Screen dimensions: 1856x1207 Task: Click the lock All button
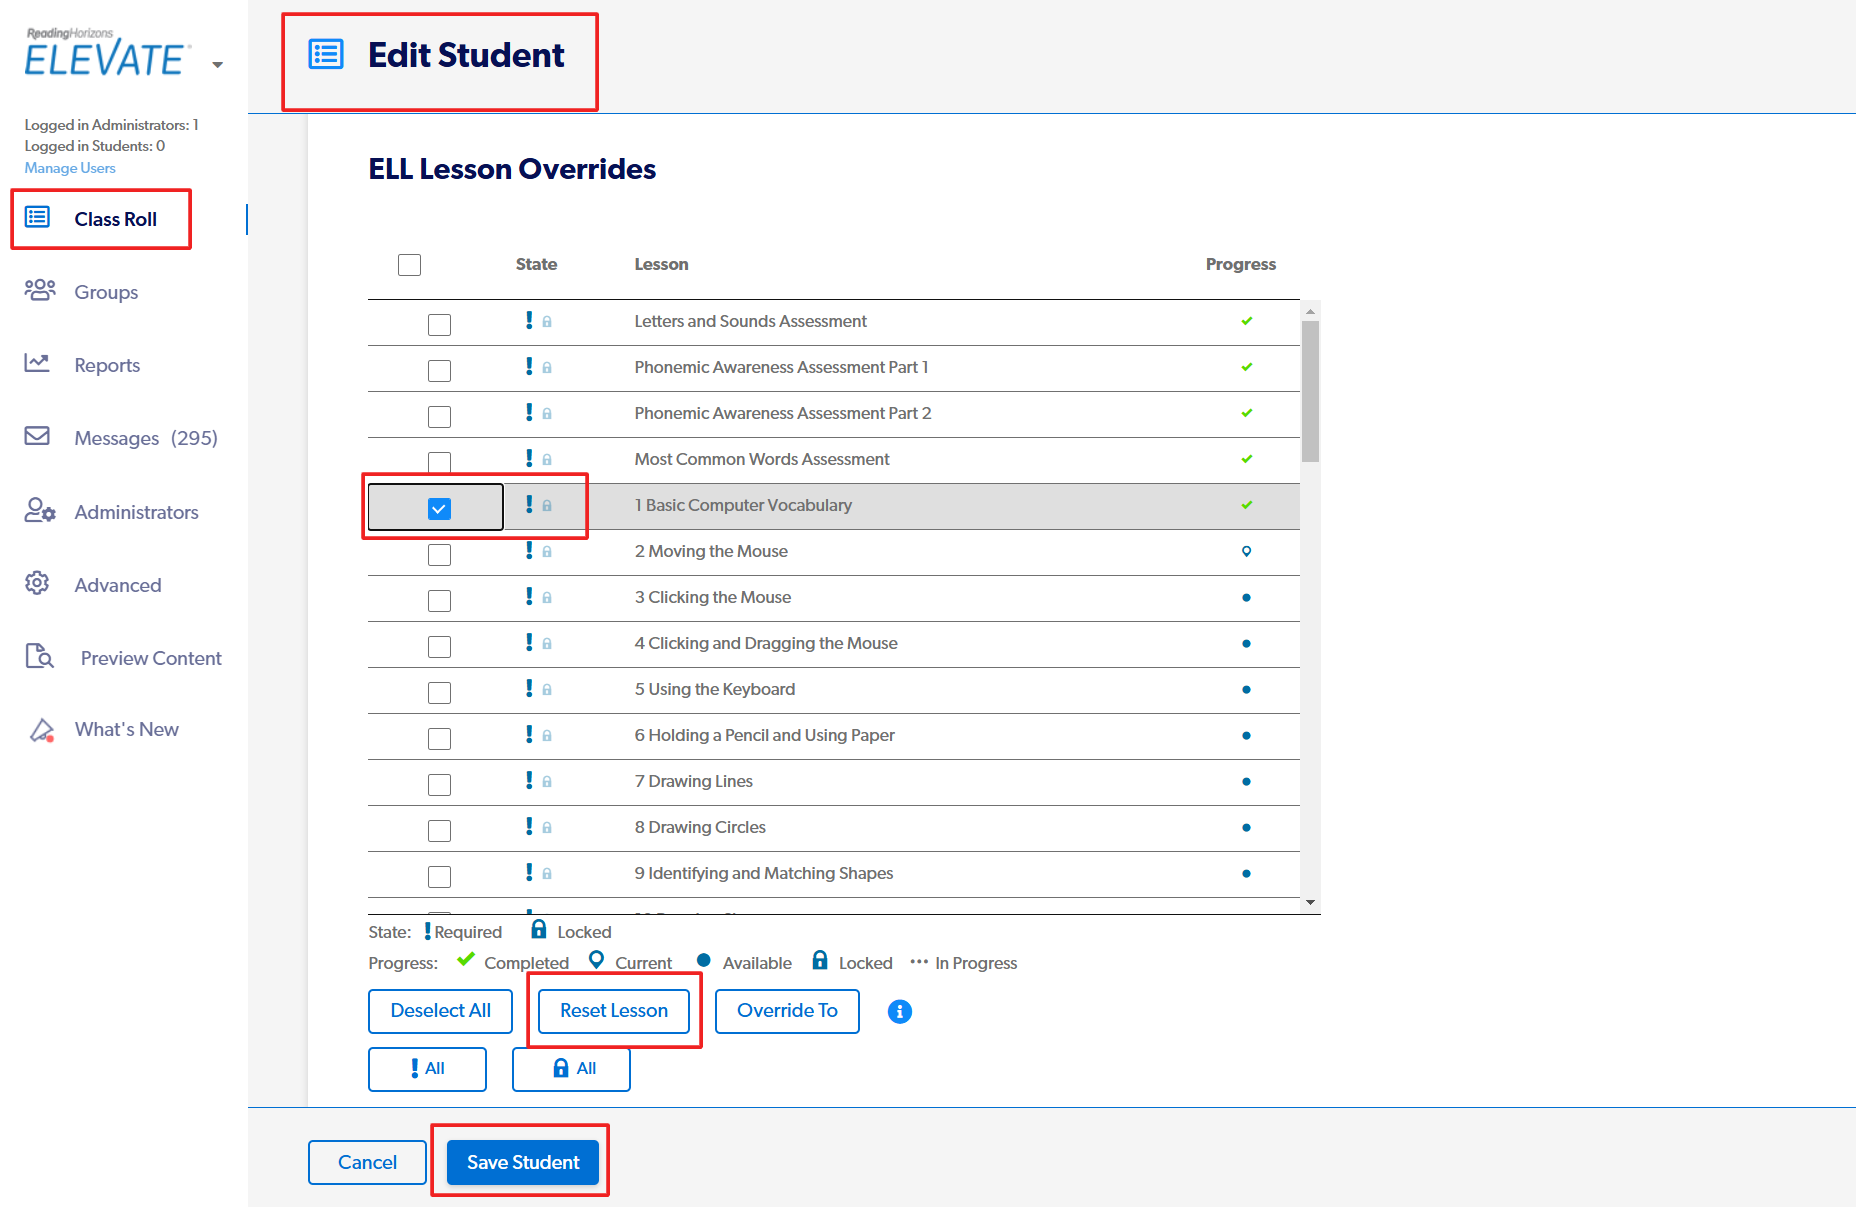tap(571, 1069)
